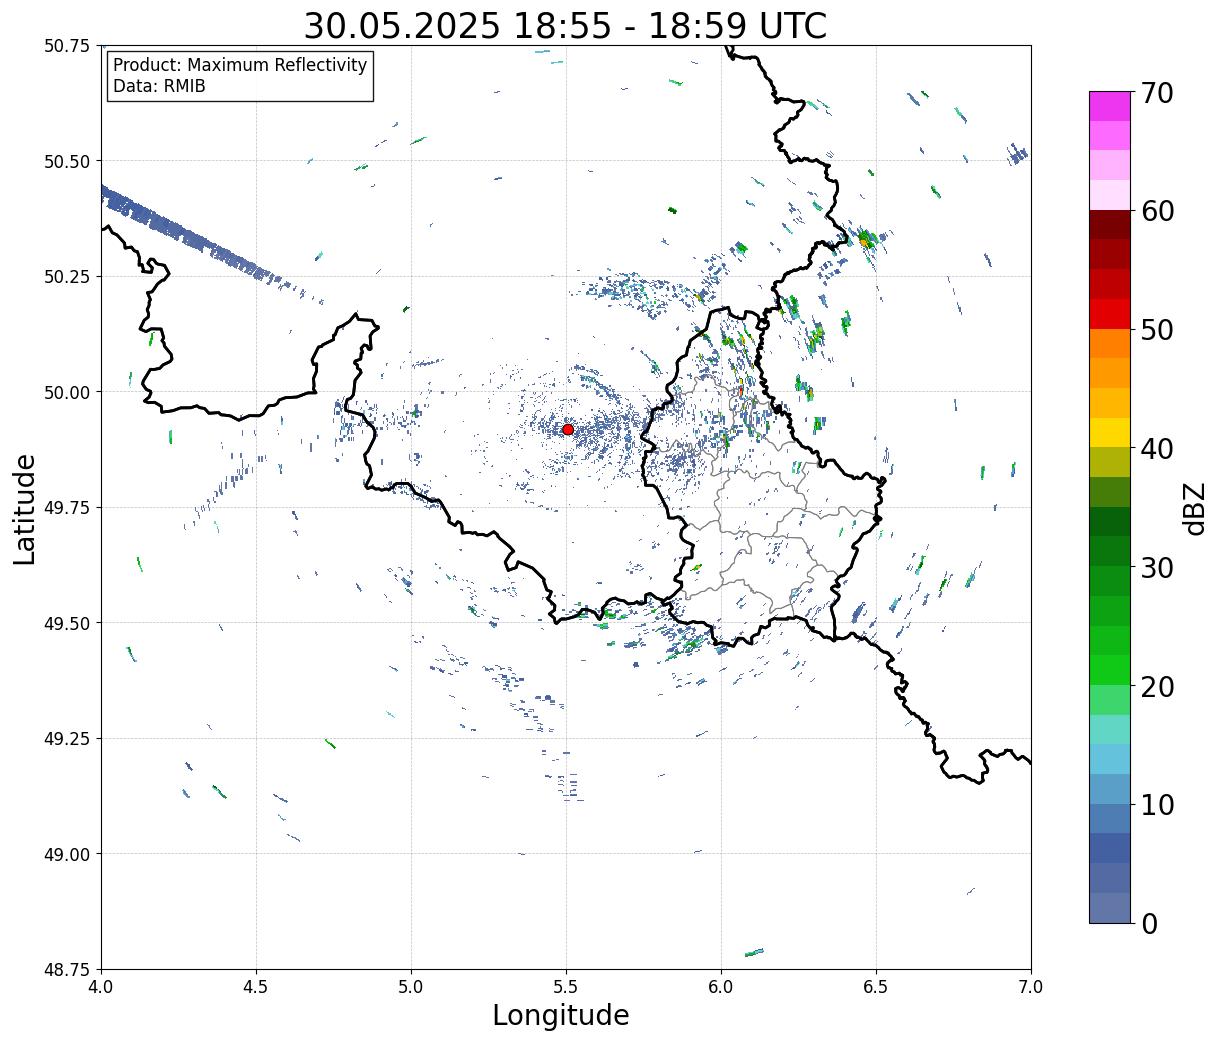This screenshot has height=1040, width=1219.
Task: Click the colorbar tick label 50
Action: pyautogui.click(x=1156, y=330)
